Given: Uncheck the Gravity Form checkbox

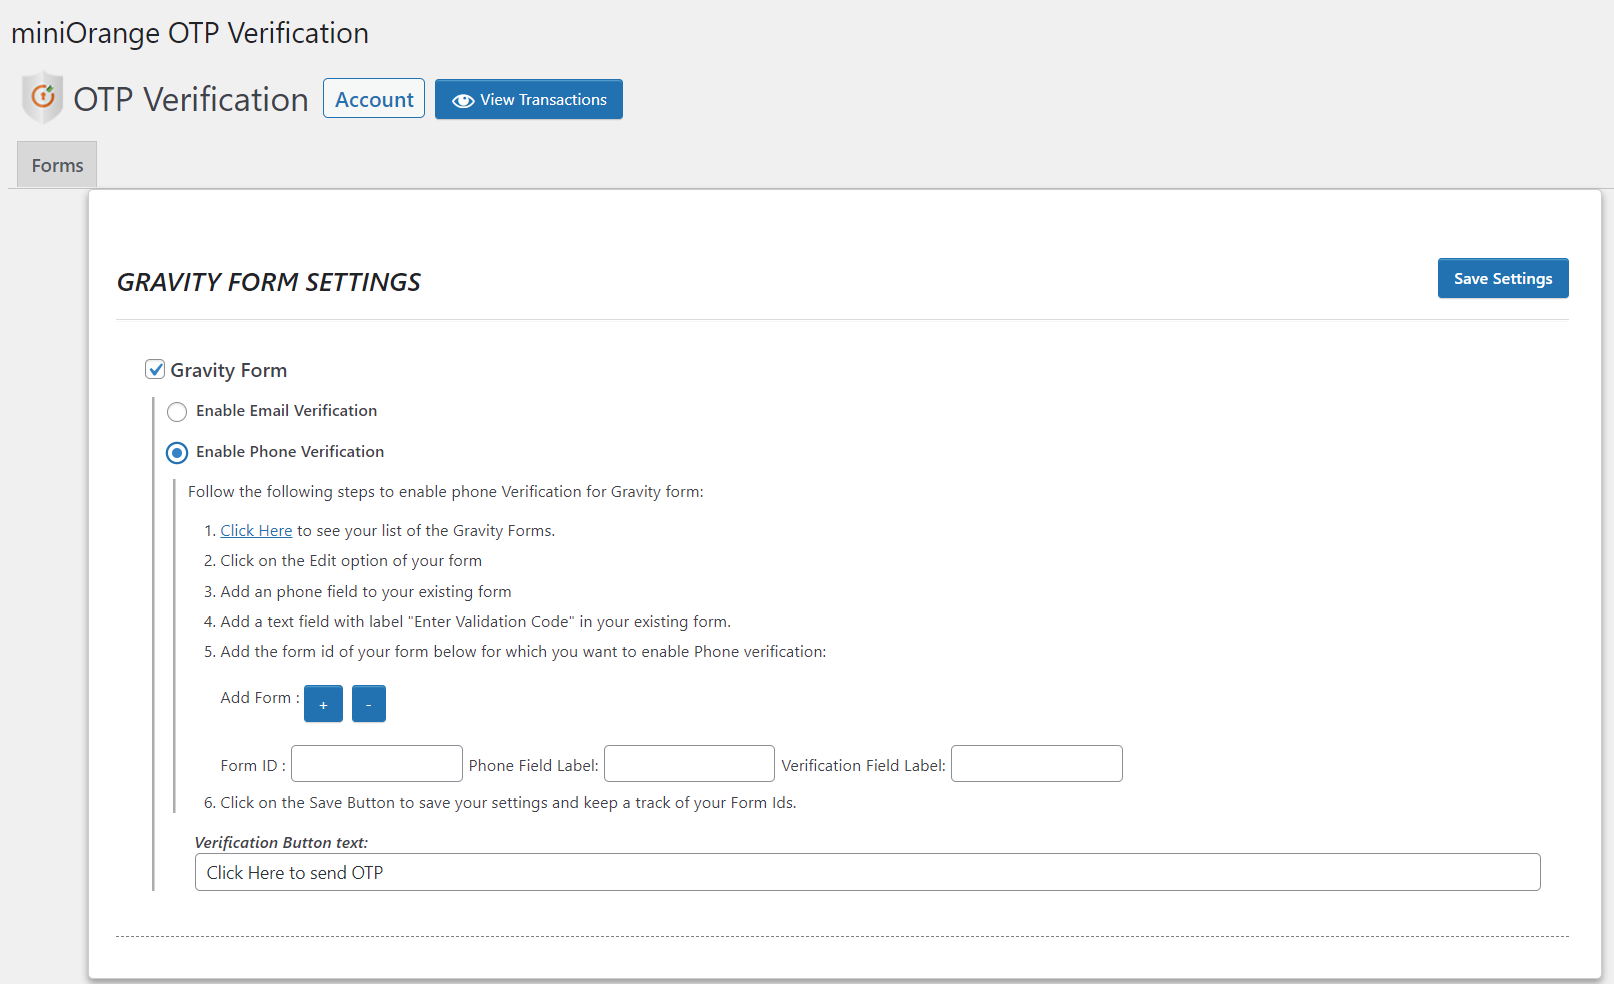Looking at the screenshot, I should point(155,370).
